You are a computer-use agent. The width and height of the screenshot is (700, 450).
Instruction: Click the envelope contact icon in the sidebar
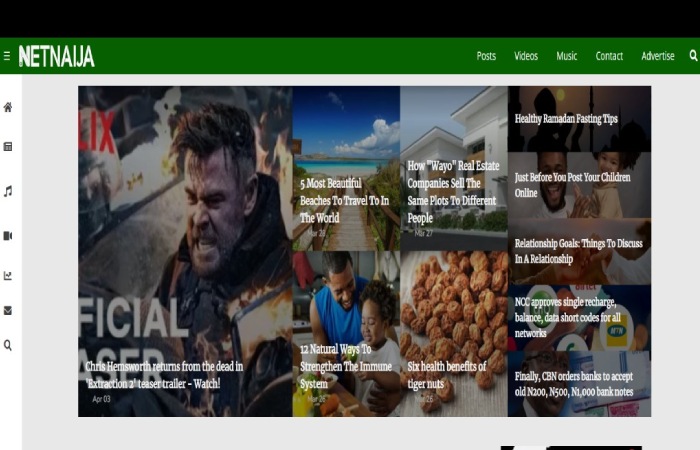[x=8, y=311]
